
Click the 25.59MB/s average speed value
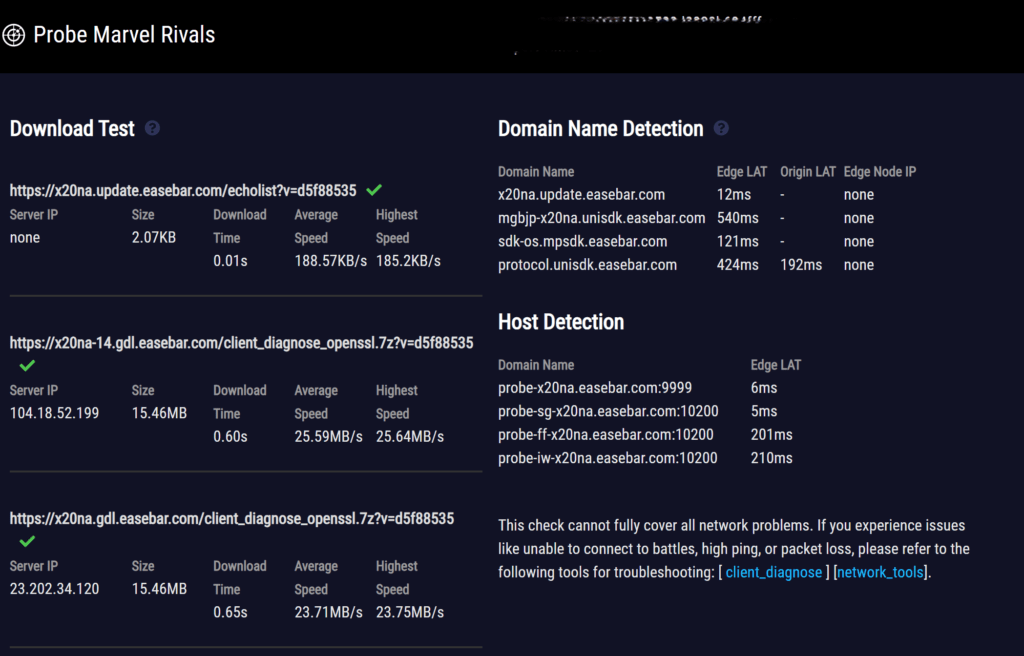(x=328, y=437)
